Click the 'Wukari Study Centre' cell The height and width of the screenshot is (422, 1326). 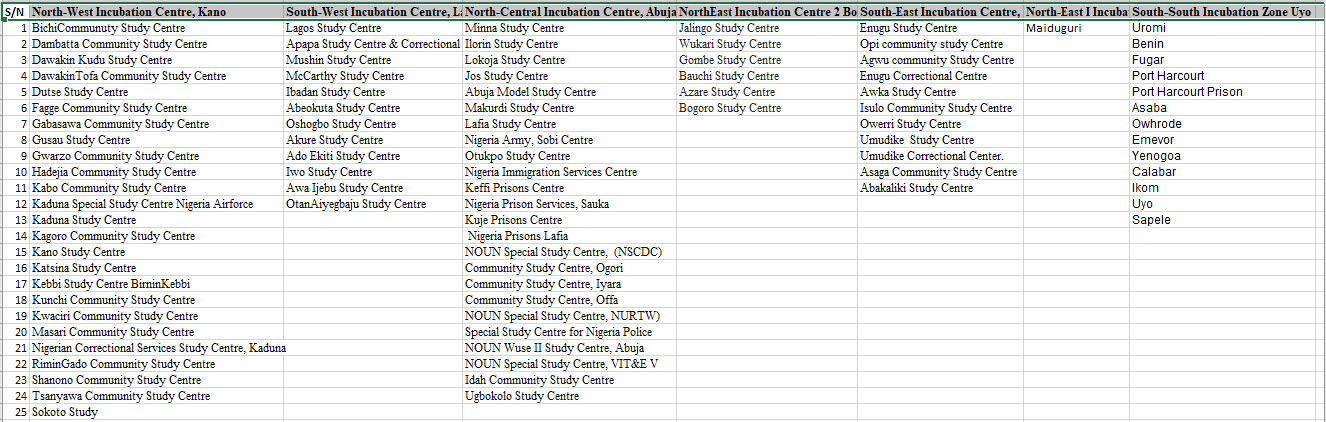tap(767, 44)
